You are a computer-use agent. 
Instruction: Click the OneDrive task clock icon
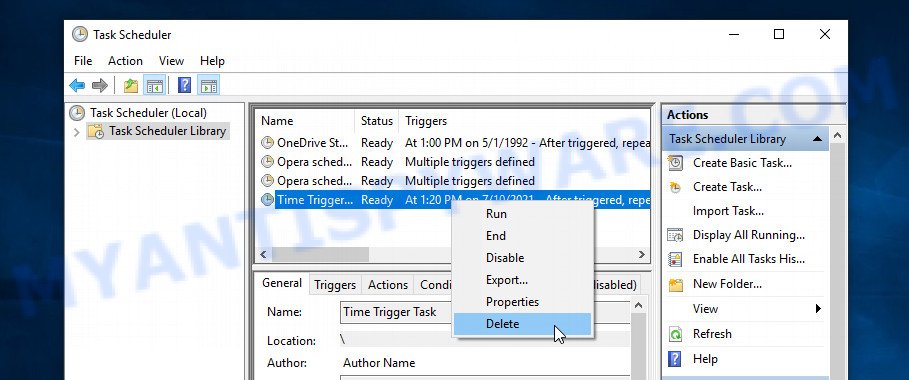(267, 143)
